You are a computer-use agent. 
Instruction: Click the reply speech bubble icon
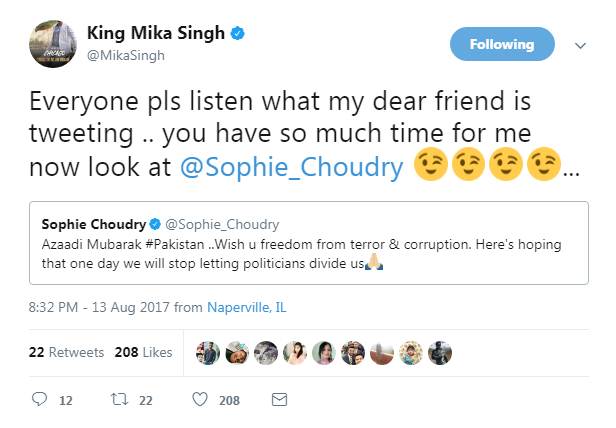41,399
